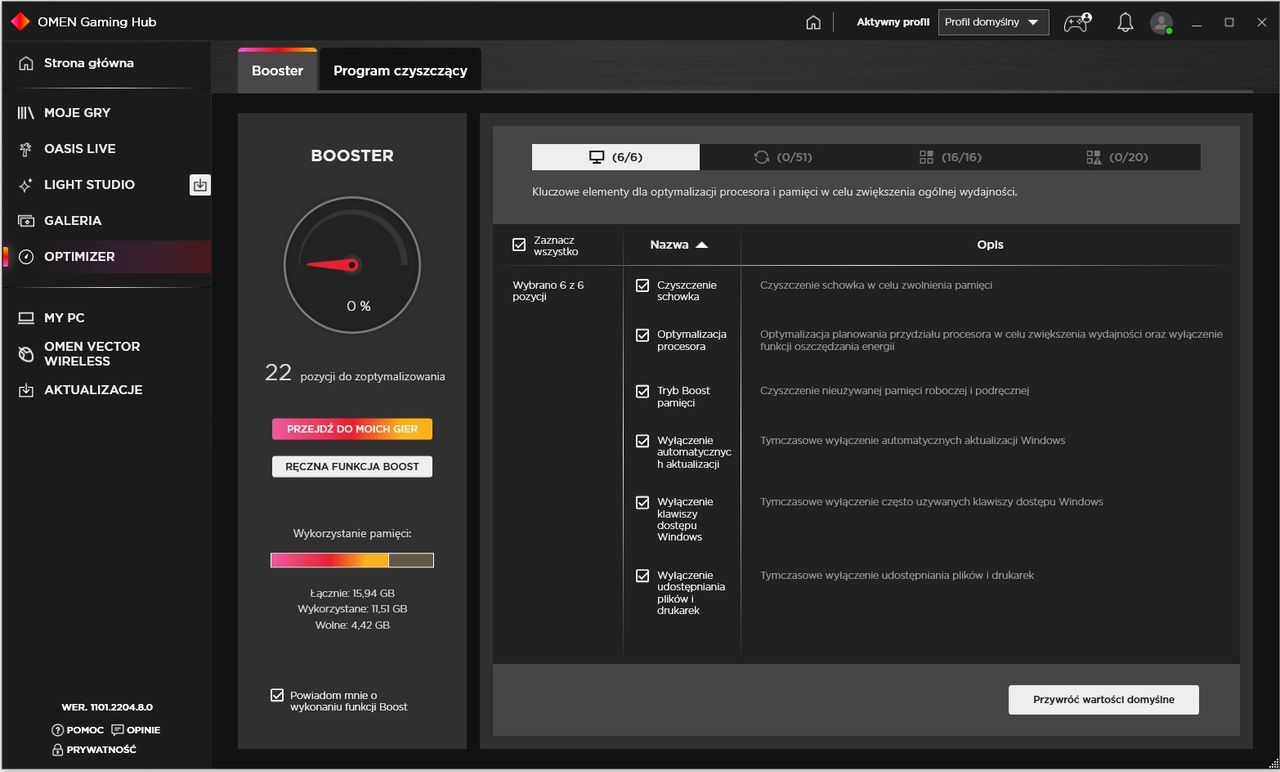The width and height of the screenshot is (1280, 772).
Task: Uncheck Optymalizacja procesora
Action: 642,335
